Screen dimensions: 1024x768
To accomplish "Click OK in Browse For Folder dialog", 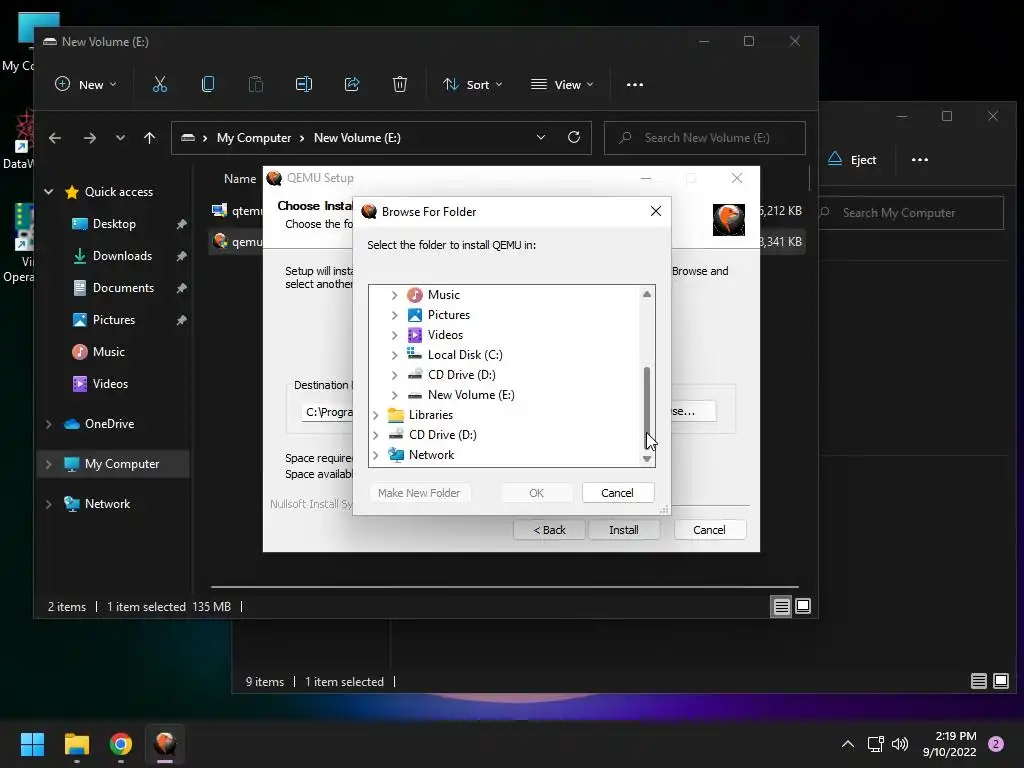I will [536, 493].
